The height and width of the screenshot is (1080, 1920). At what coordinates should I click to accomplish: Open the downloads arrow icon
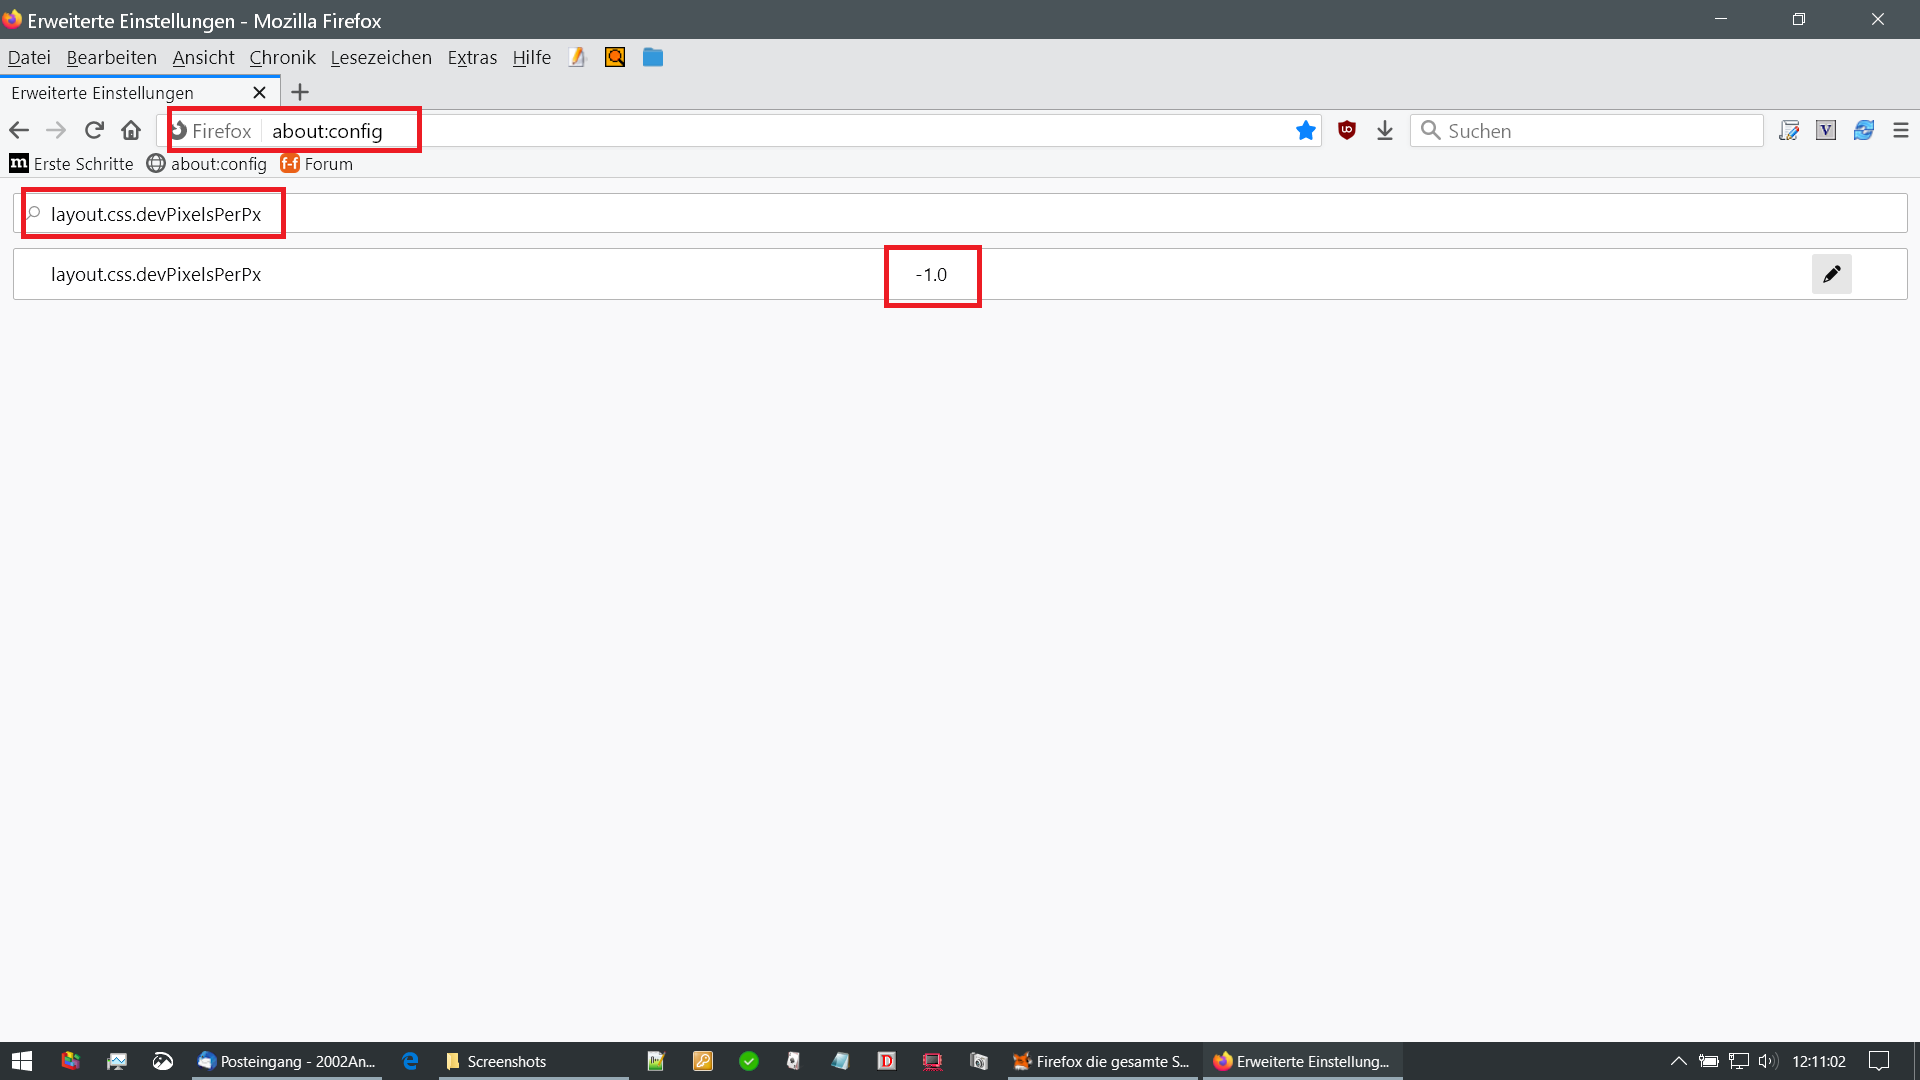pyautogui.click(x=1385, y=130)
